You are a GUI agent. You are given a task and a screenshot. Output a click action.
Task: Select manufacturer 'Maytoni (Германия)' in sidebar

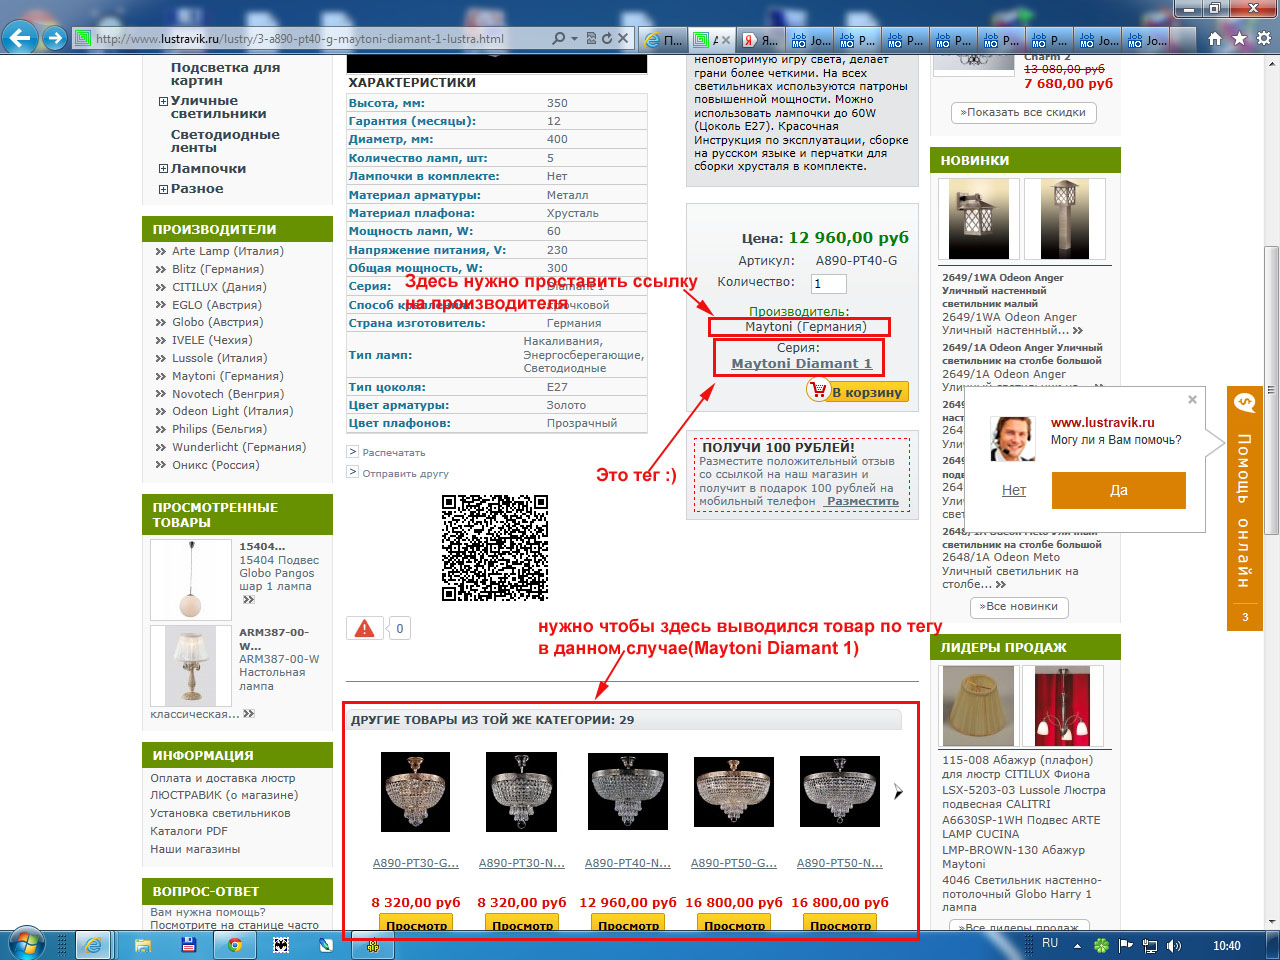coord(228,376)
